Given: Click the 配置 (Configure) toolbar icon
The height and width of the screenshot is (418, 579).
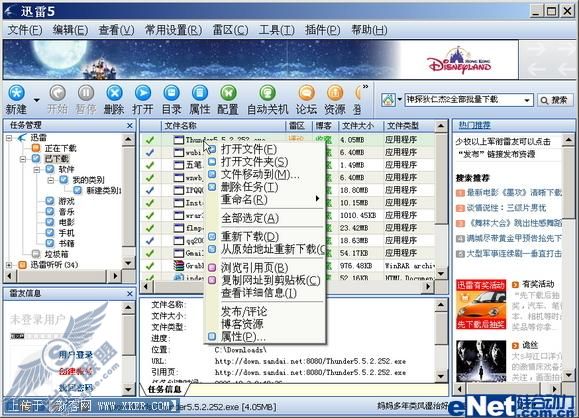Looking at the screenshot, I should [228, 93].
